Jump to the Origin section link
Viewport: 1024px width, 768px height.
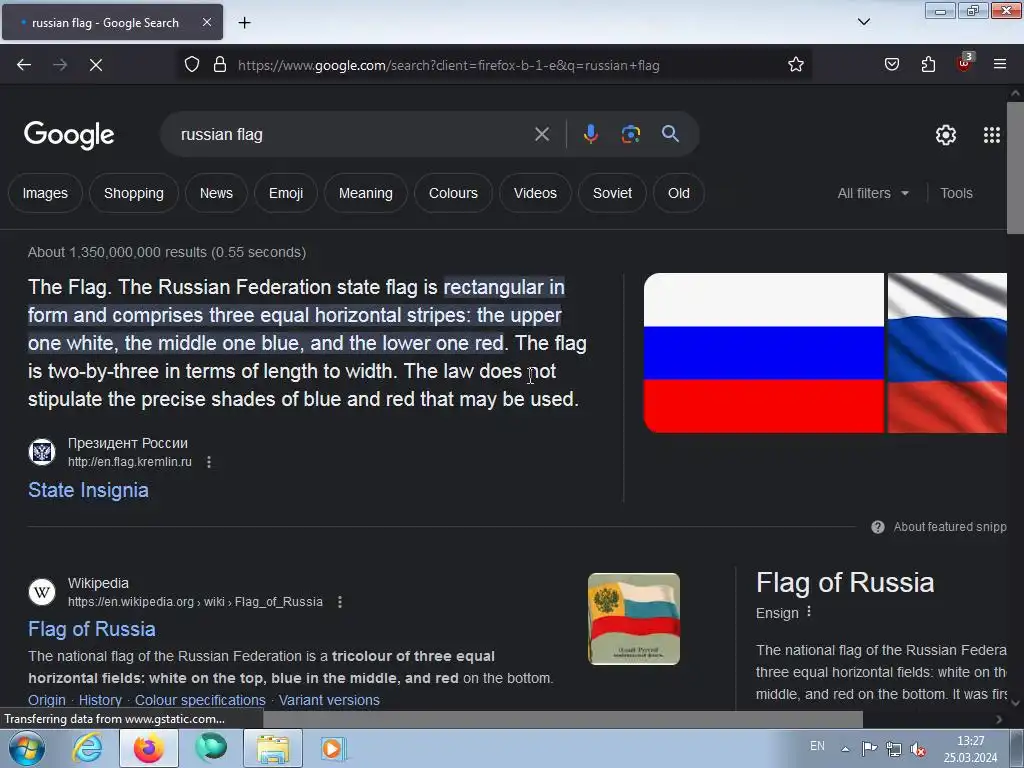(x=47, y=700)
